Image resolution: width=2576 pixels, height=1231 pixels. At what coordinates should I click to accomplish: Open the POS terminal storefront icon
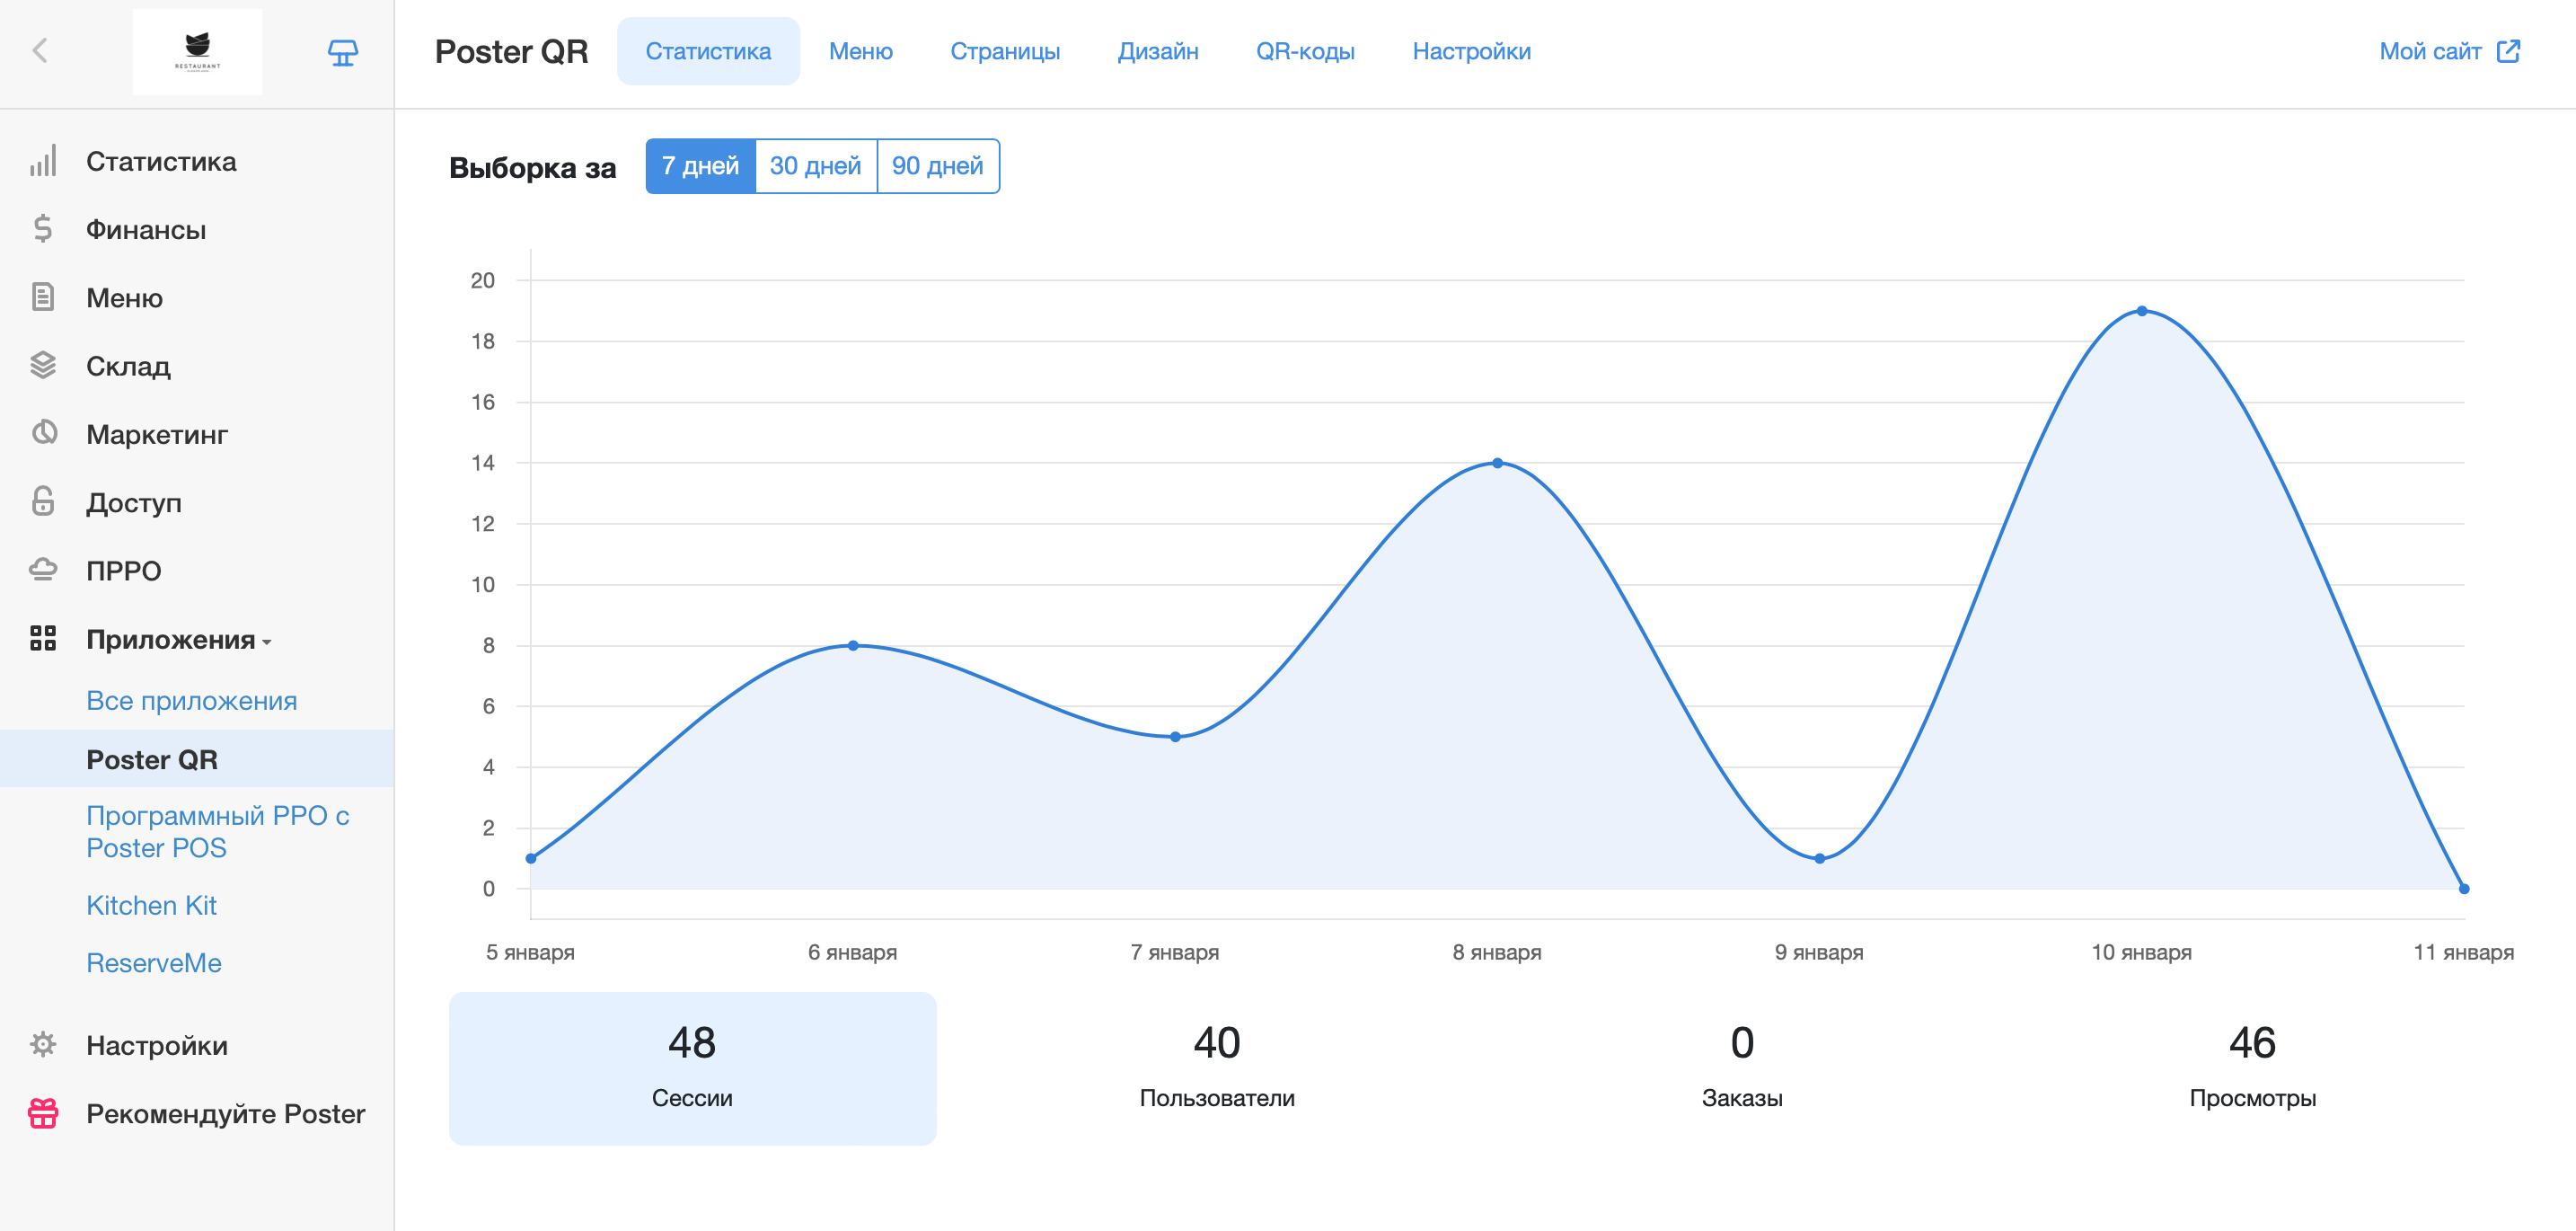(343, 52)
